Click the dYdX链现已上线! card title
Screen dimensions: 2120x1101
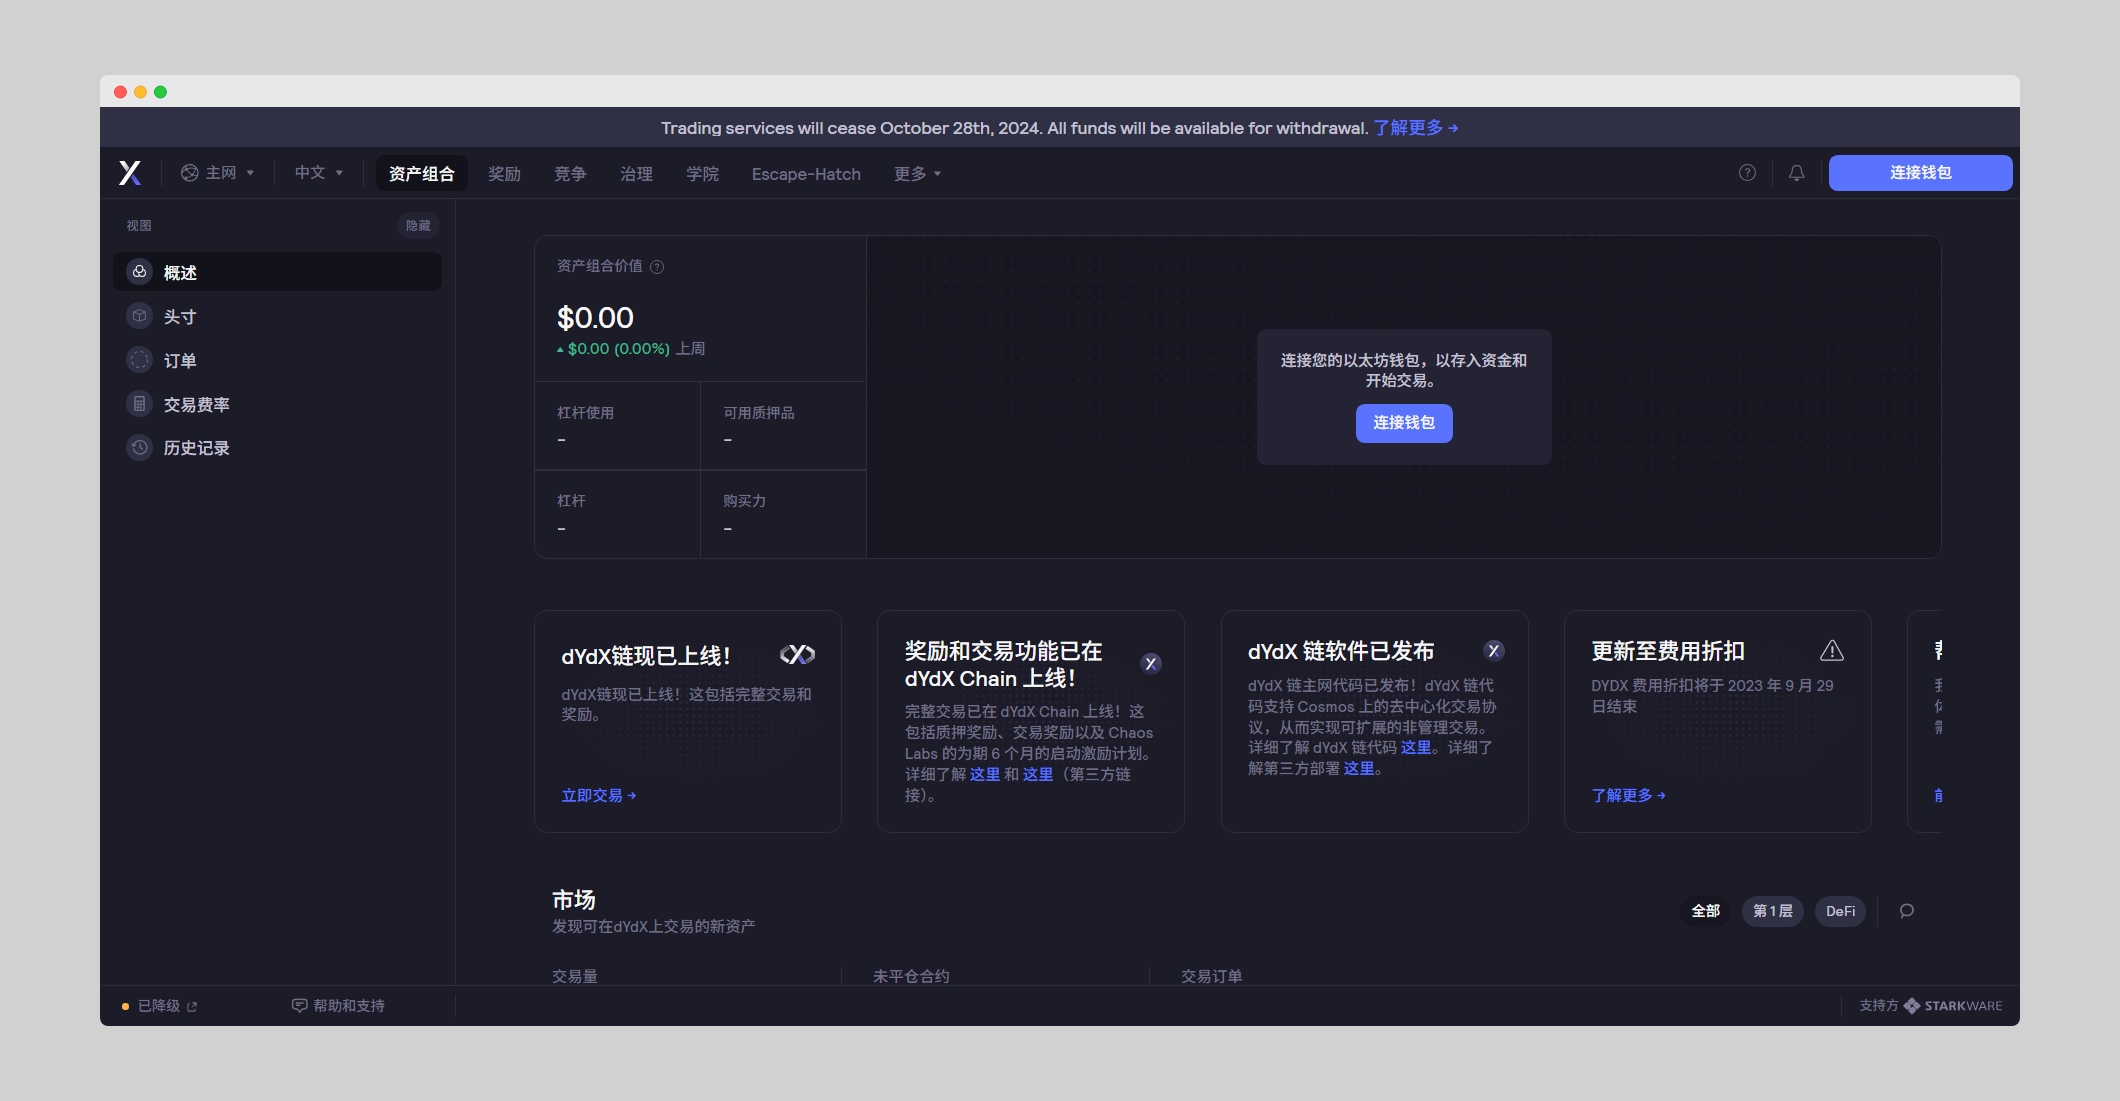[x=646, y=656]
